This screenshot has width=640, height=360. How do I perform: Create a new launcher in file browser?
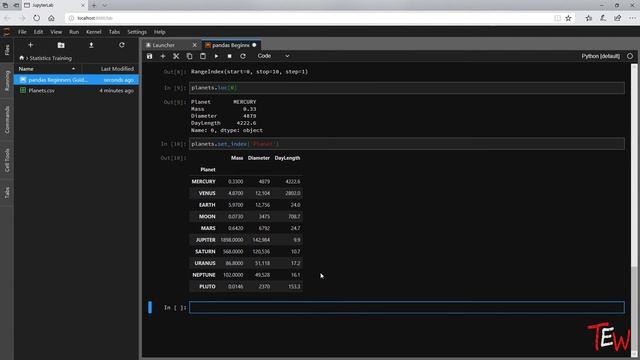(x=31, y=45)
